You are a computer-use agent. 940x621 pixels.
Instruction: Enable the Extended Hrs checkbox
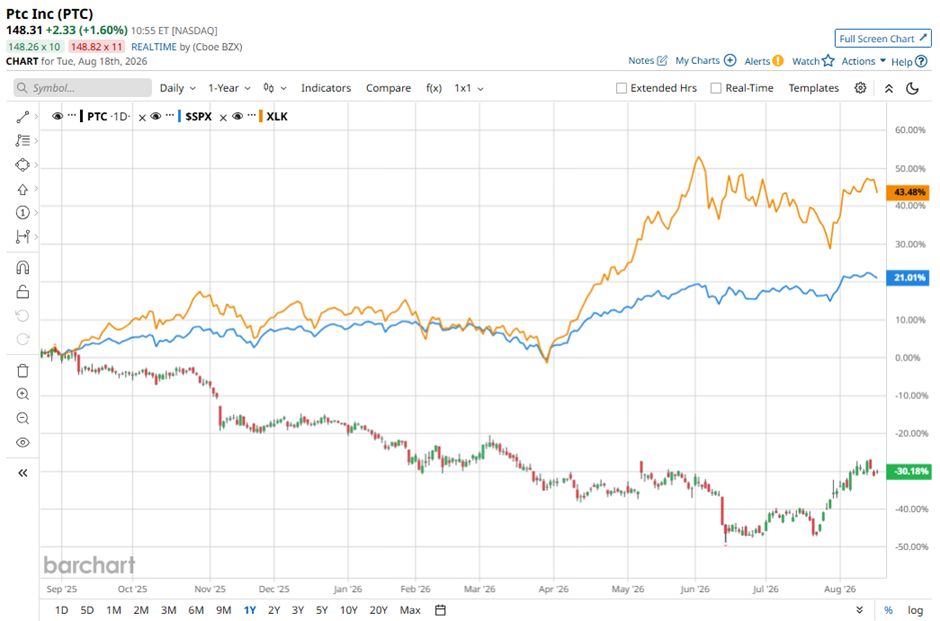(x=621, y=88)
